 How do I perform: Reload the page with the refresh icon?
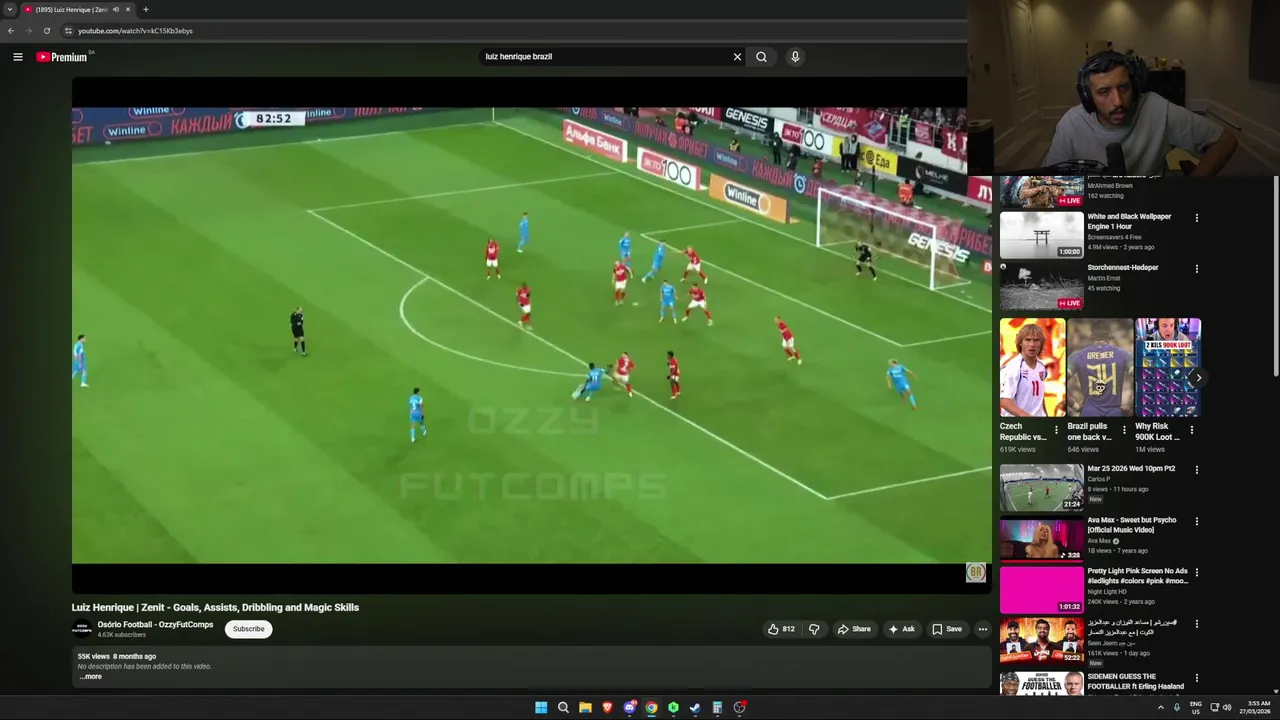(46, 31)
